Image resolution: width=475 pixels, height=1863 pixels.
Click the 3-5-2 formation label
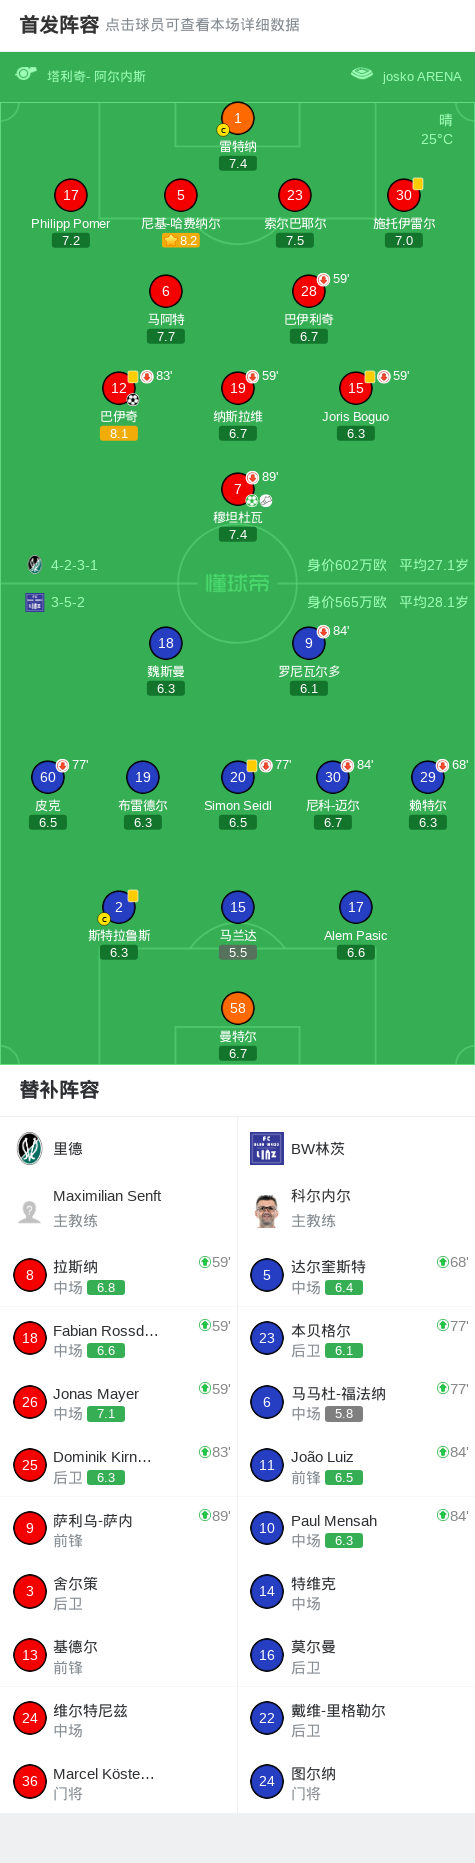point(68,602)
